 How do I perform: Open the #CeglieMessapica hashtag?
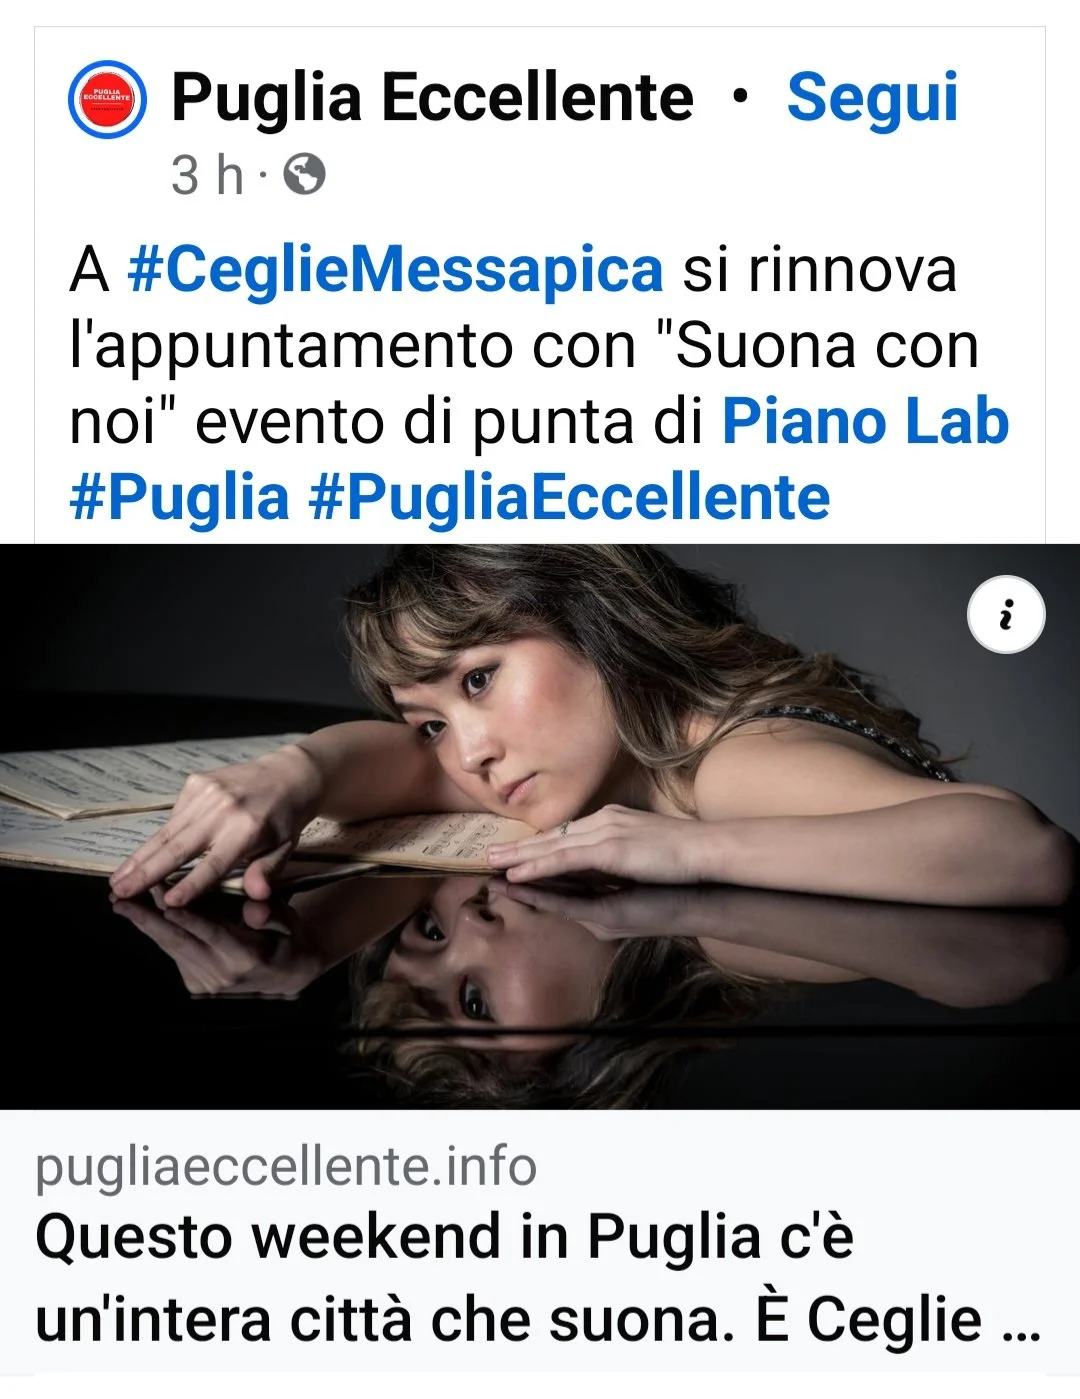(396, 270)
